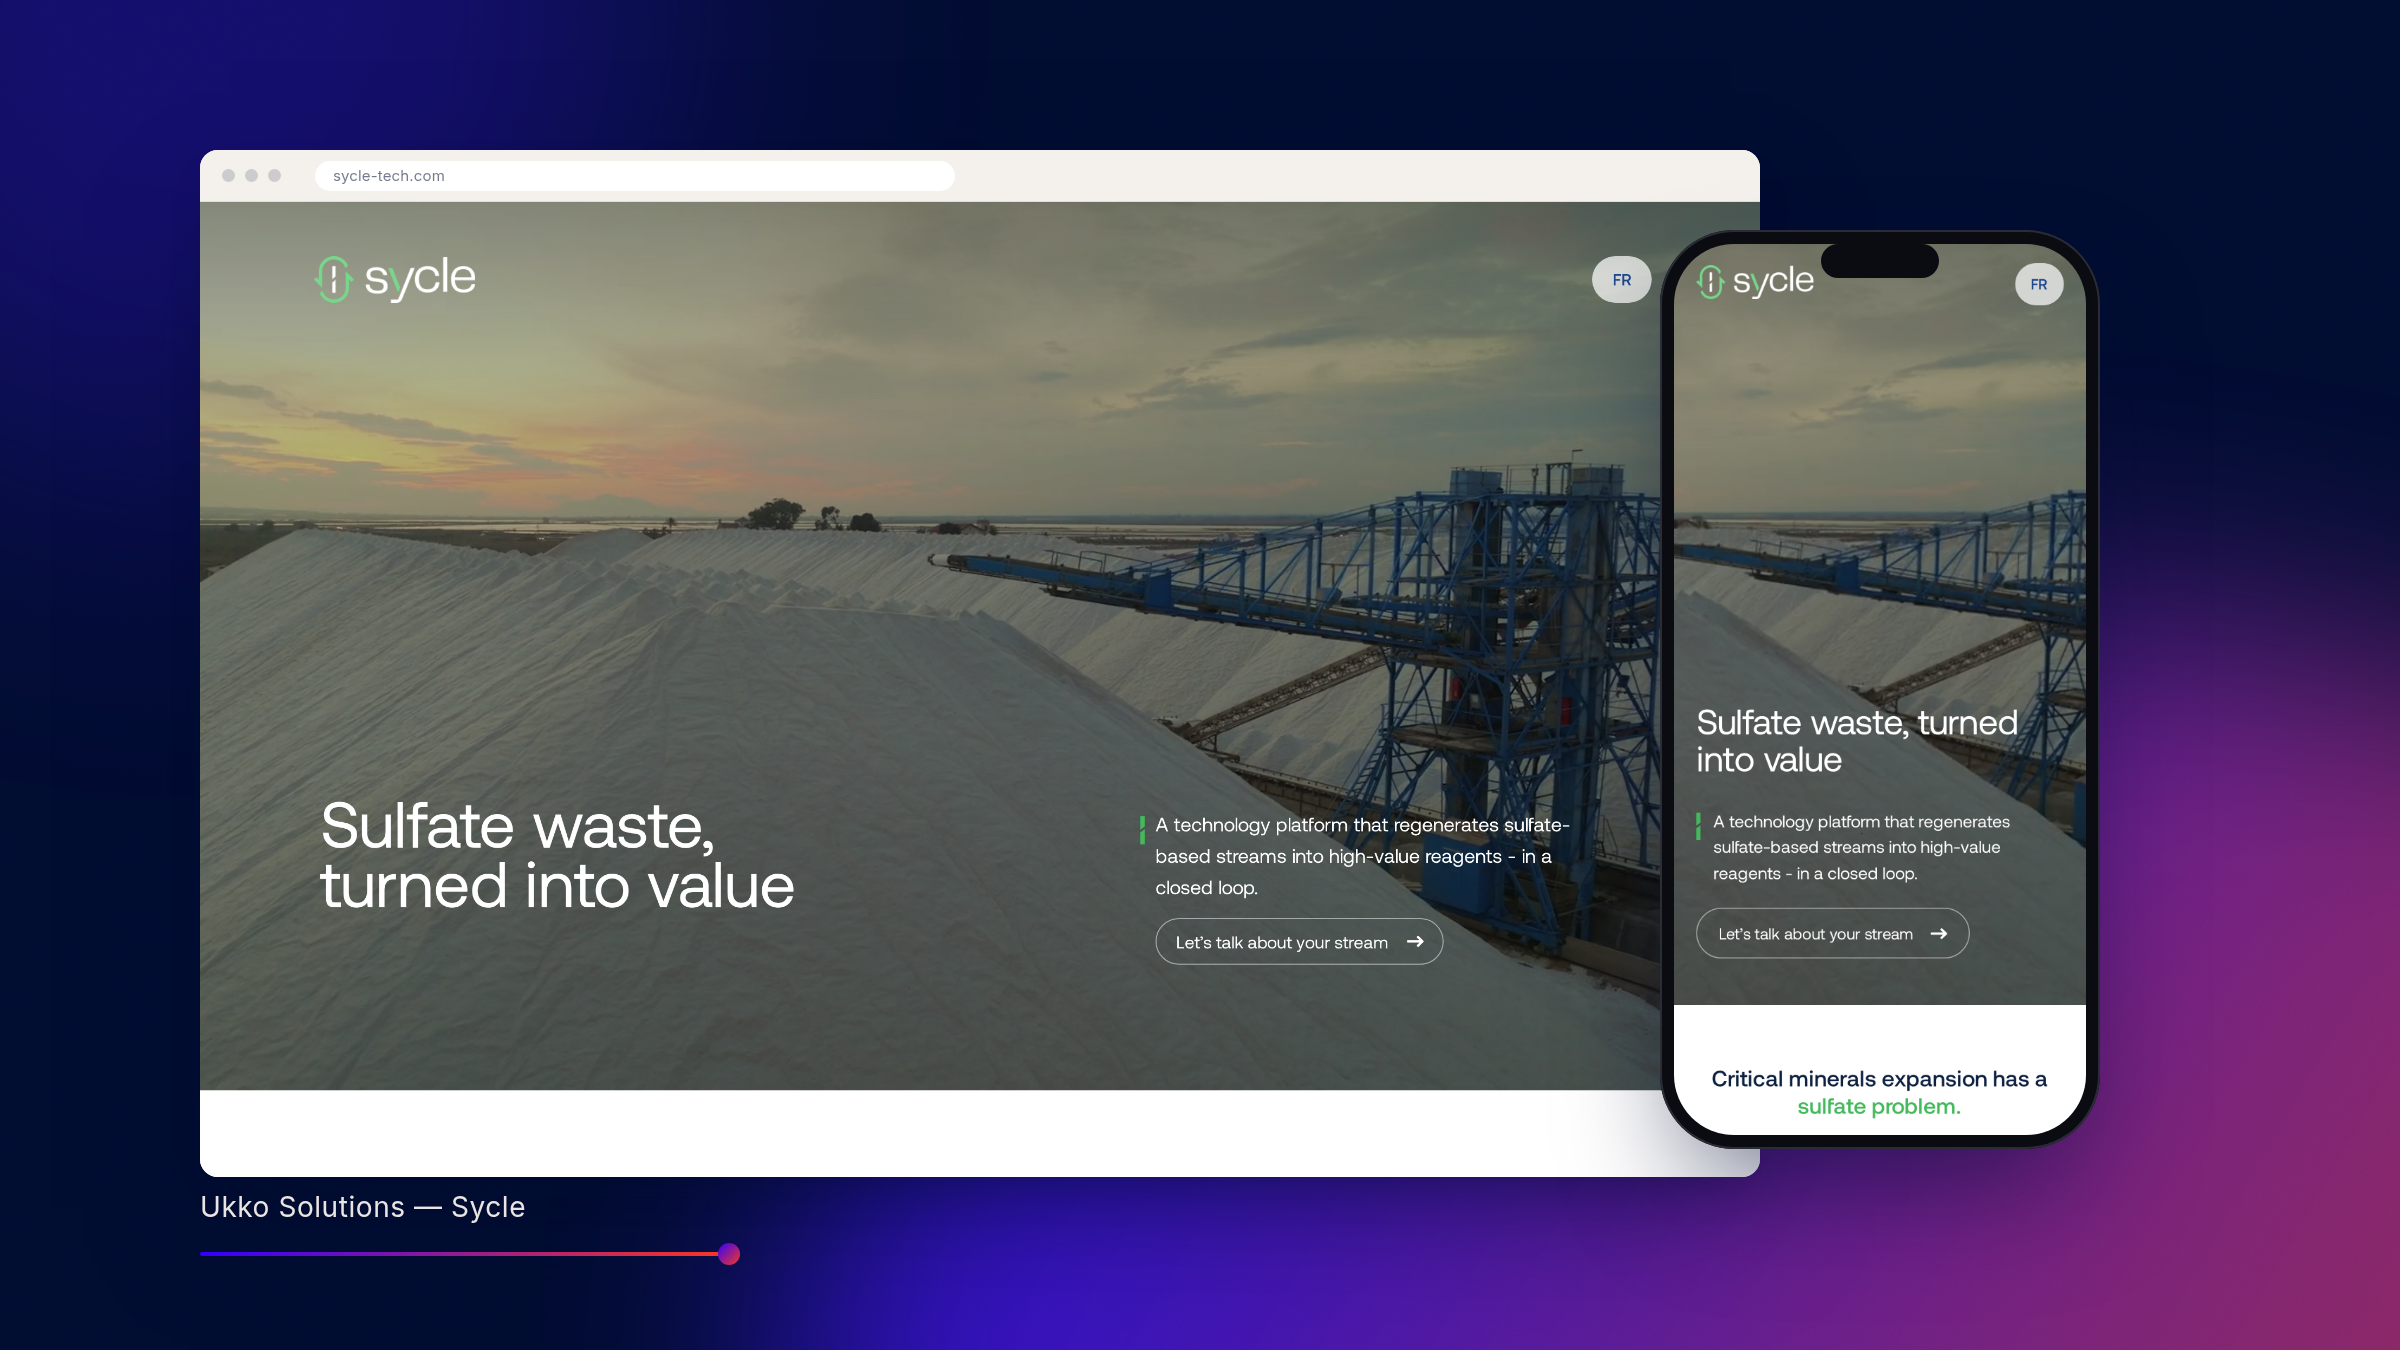Click the sycle logo on the phone mockup
The image size is (2400, 1350).
pyautogui.click(x=1755, y=282)
